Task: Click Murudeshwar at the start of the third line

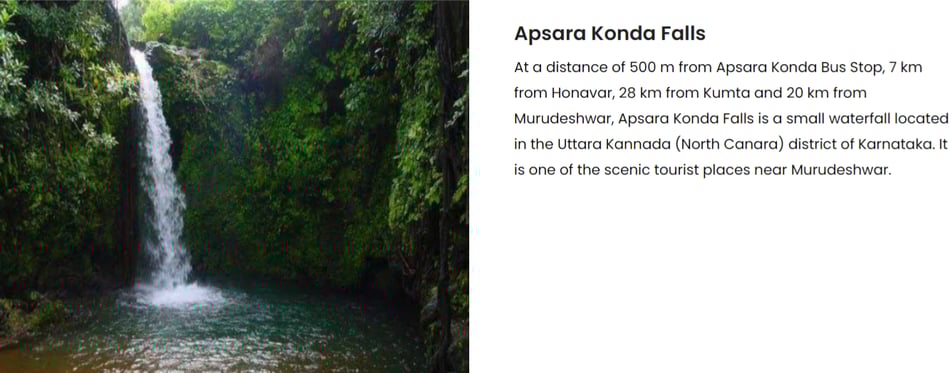Action: [564, 119]
